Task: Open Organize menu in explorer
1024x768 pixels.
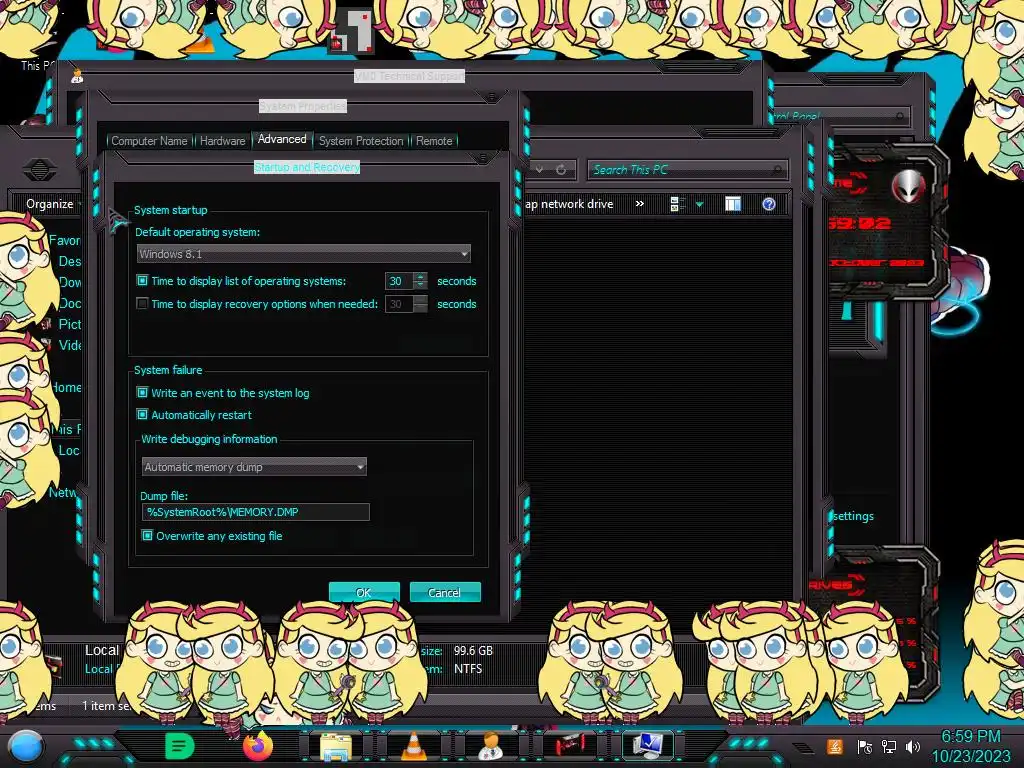Action: point(50,204)
